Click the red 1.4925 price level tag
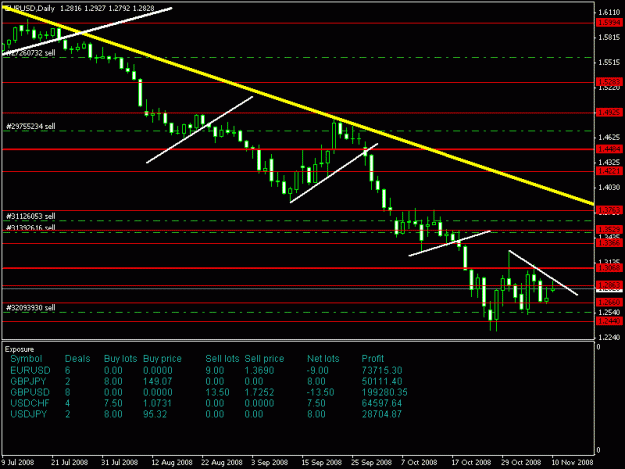The height and width of the screenshot is (469, 625). [609, 112]
